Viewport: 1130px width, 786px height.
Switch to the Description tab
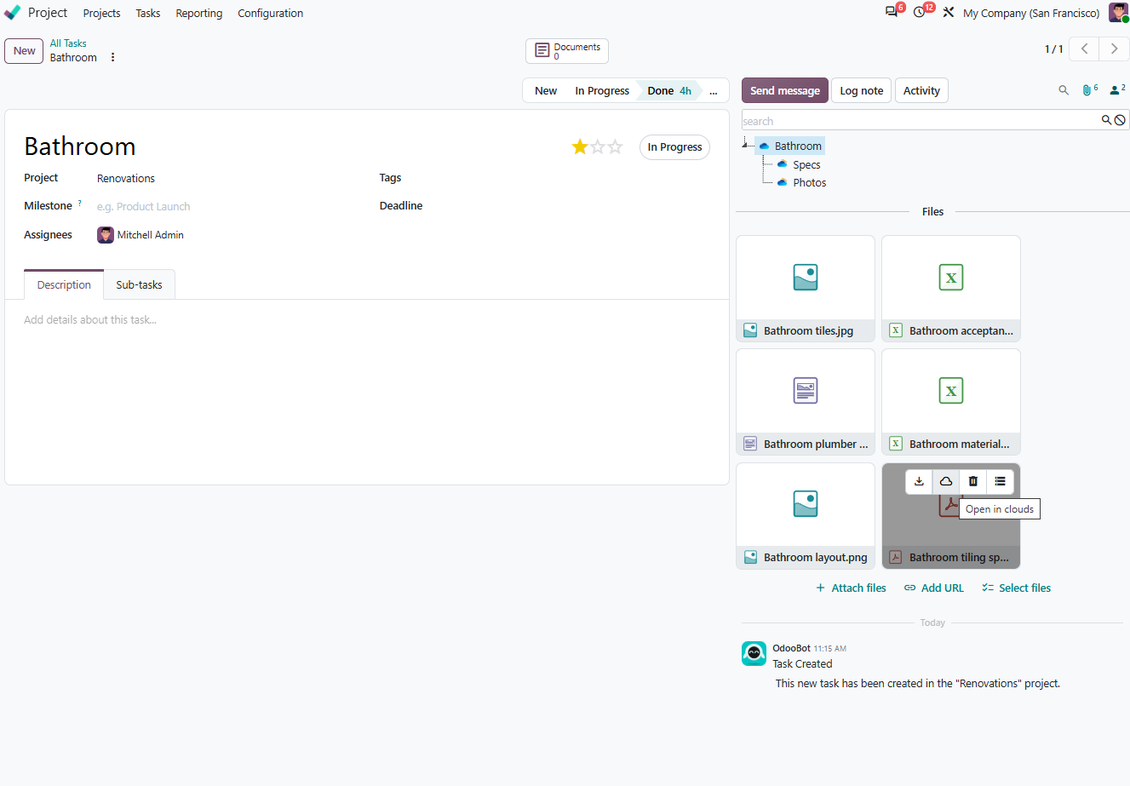click(64, 285)
